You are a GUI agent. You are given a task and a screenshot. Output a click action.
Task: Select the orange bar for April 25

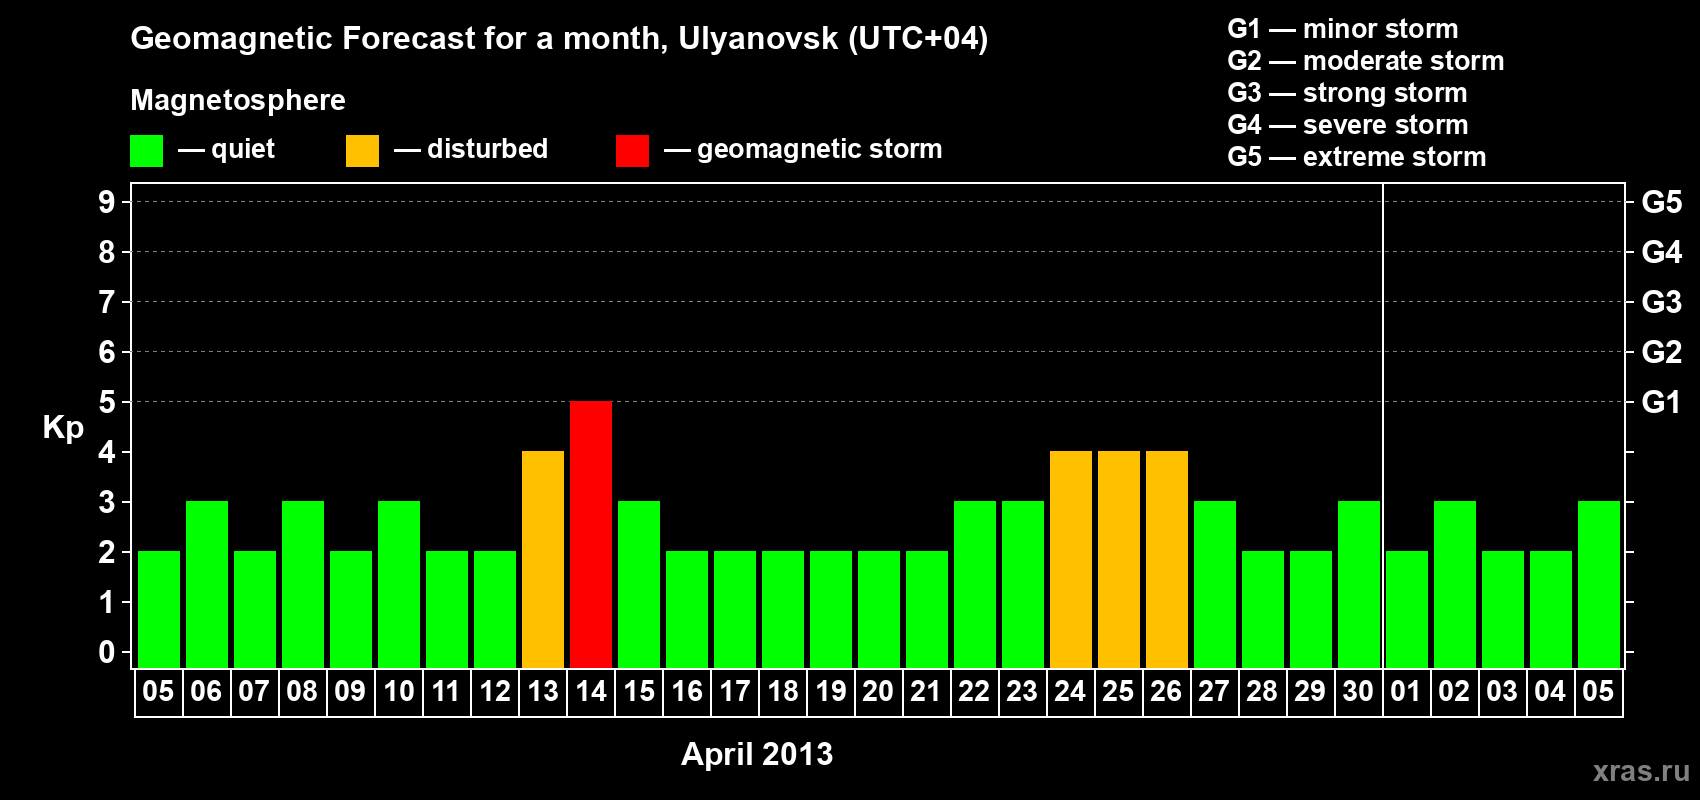(1119, 560)
